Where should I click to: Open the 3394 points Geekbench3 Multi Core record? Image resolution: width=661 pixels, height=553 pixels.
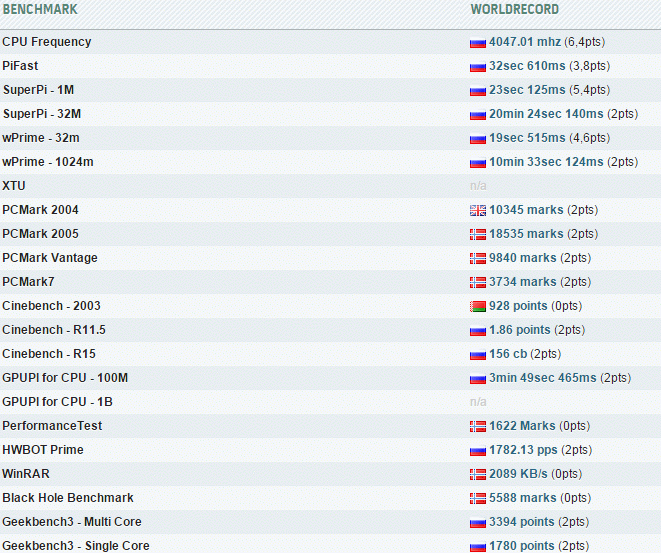click(521, 522)
